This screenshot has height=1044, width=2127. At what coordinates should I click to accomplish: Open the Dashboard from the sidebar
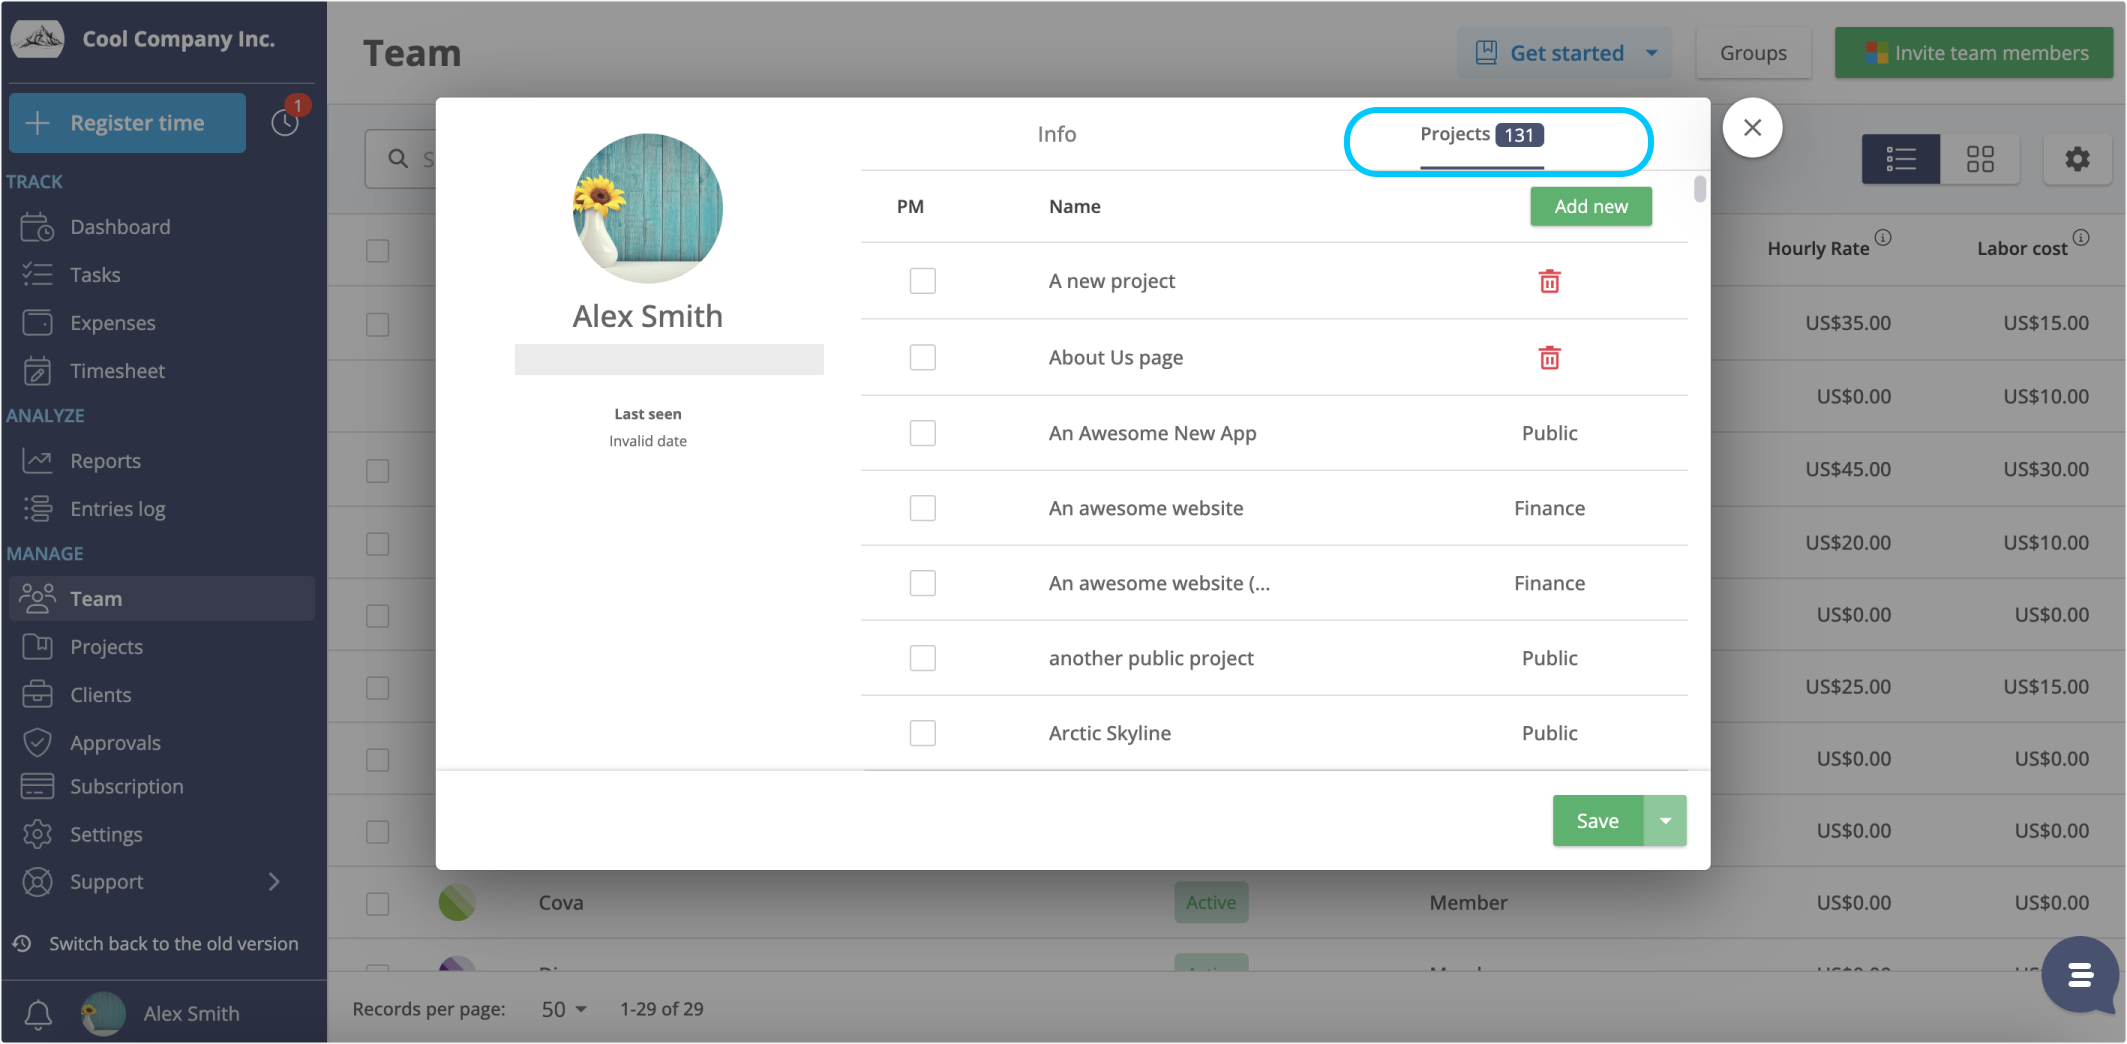tap(120, 226)
